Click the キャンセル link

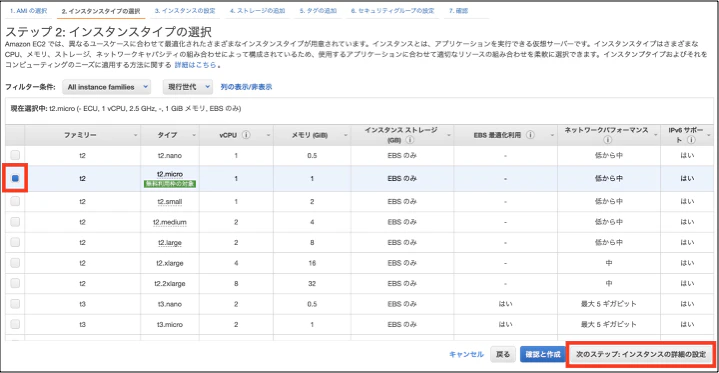[466, 354]
